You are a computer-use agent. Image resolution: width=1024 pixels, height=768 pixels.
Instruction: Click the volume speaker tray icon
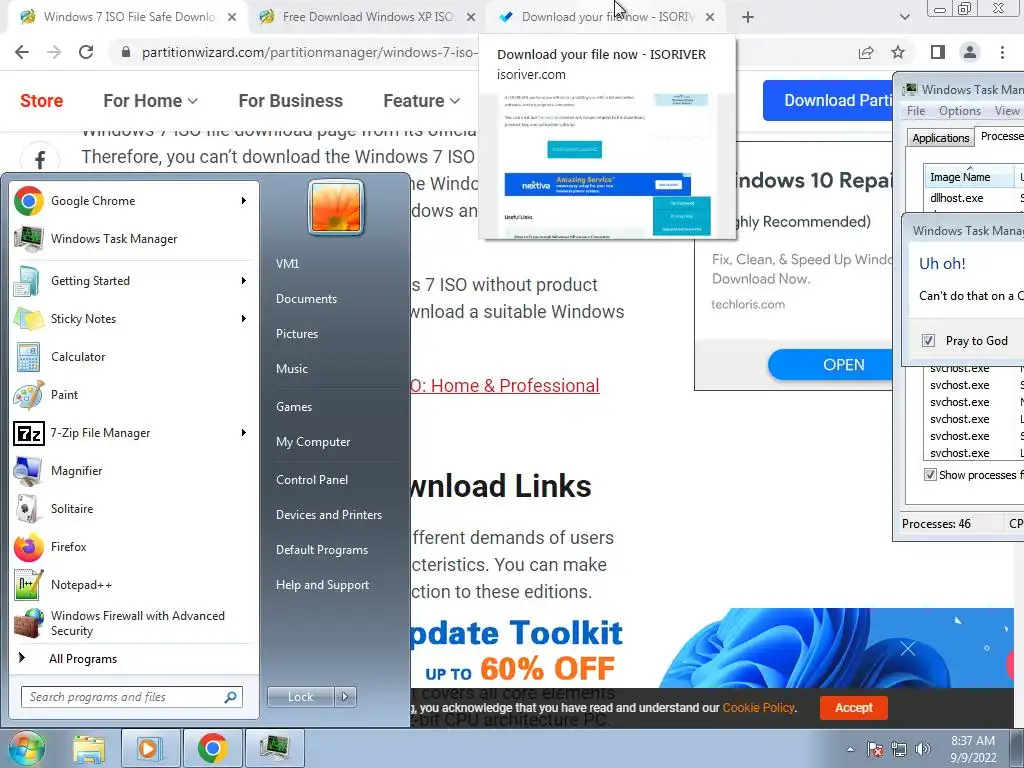click(x=923, y=749)
